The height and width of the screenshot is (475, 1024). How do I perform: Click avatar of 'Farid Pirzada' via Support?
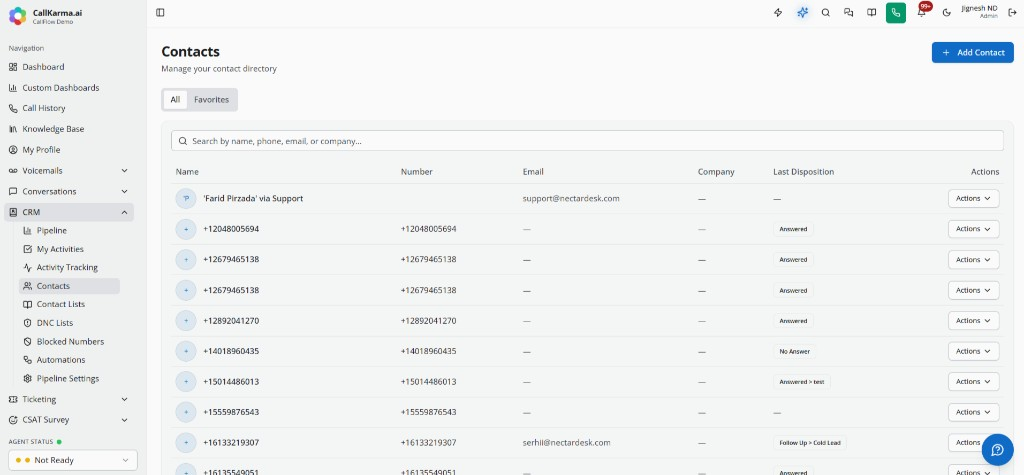(x=186, y=199)
